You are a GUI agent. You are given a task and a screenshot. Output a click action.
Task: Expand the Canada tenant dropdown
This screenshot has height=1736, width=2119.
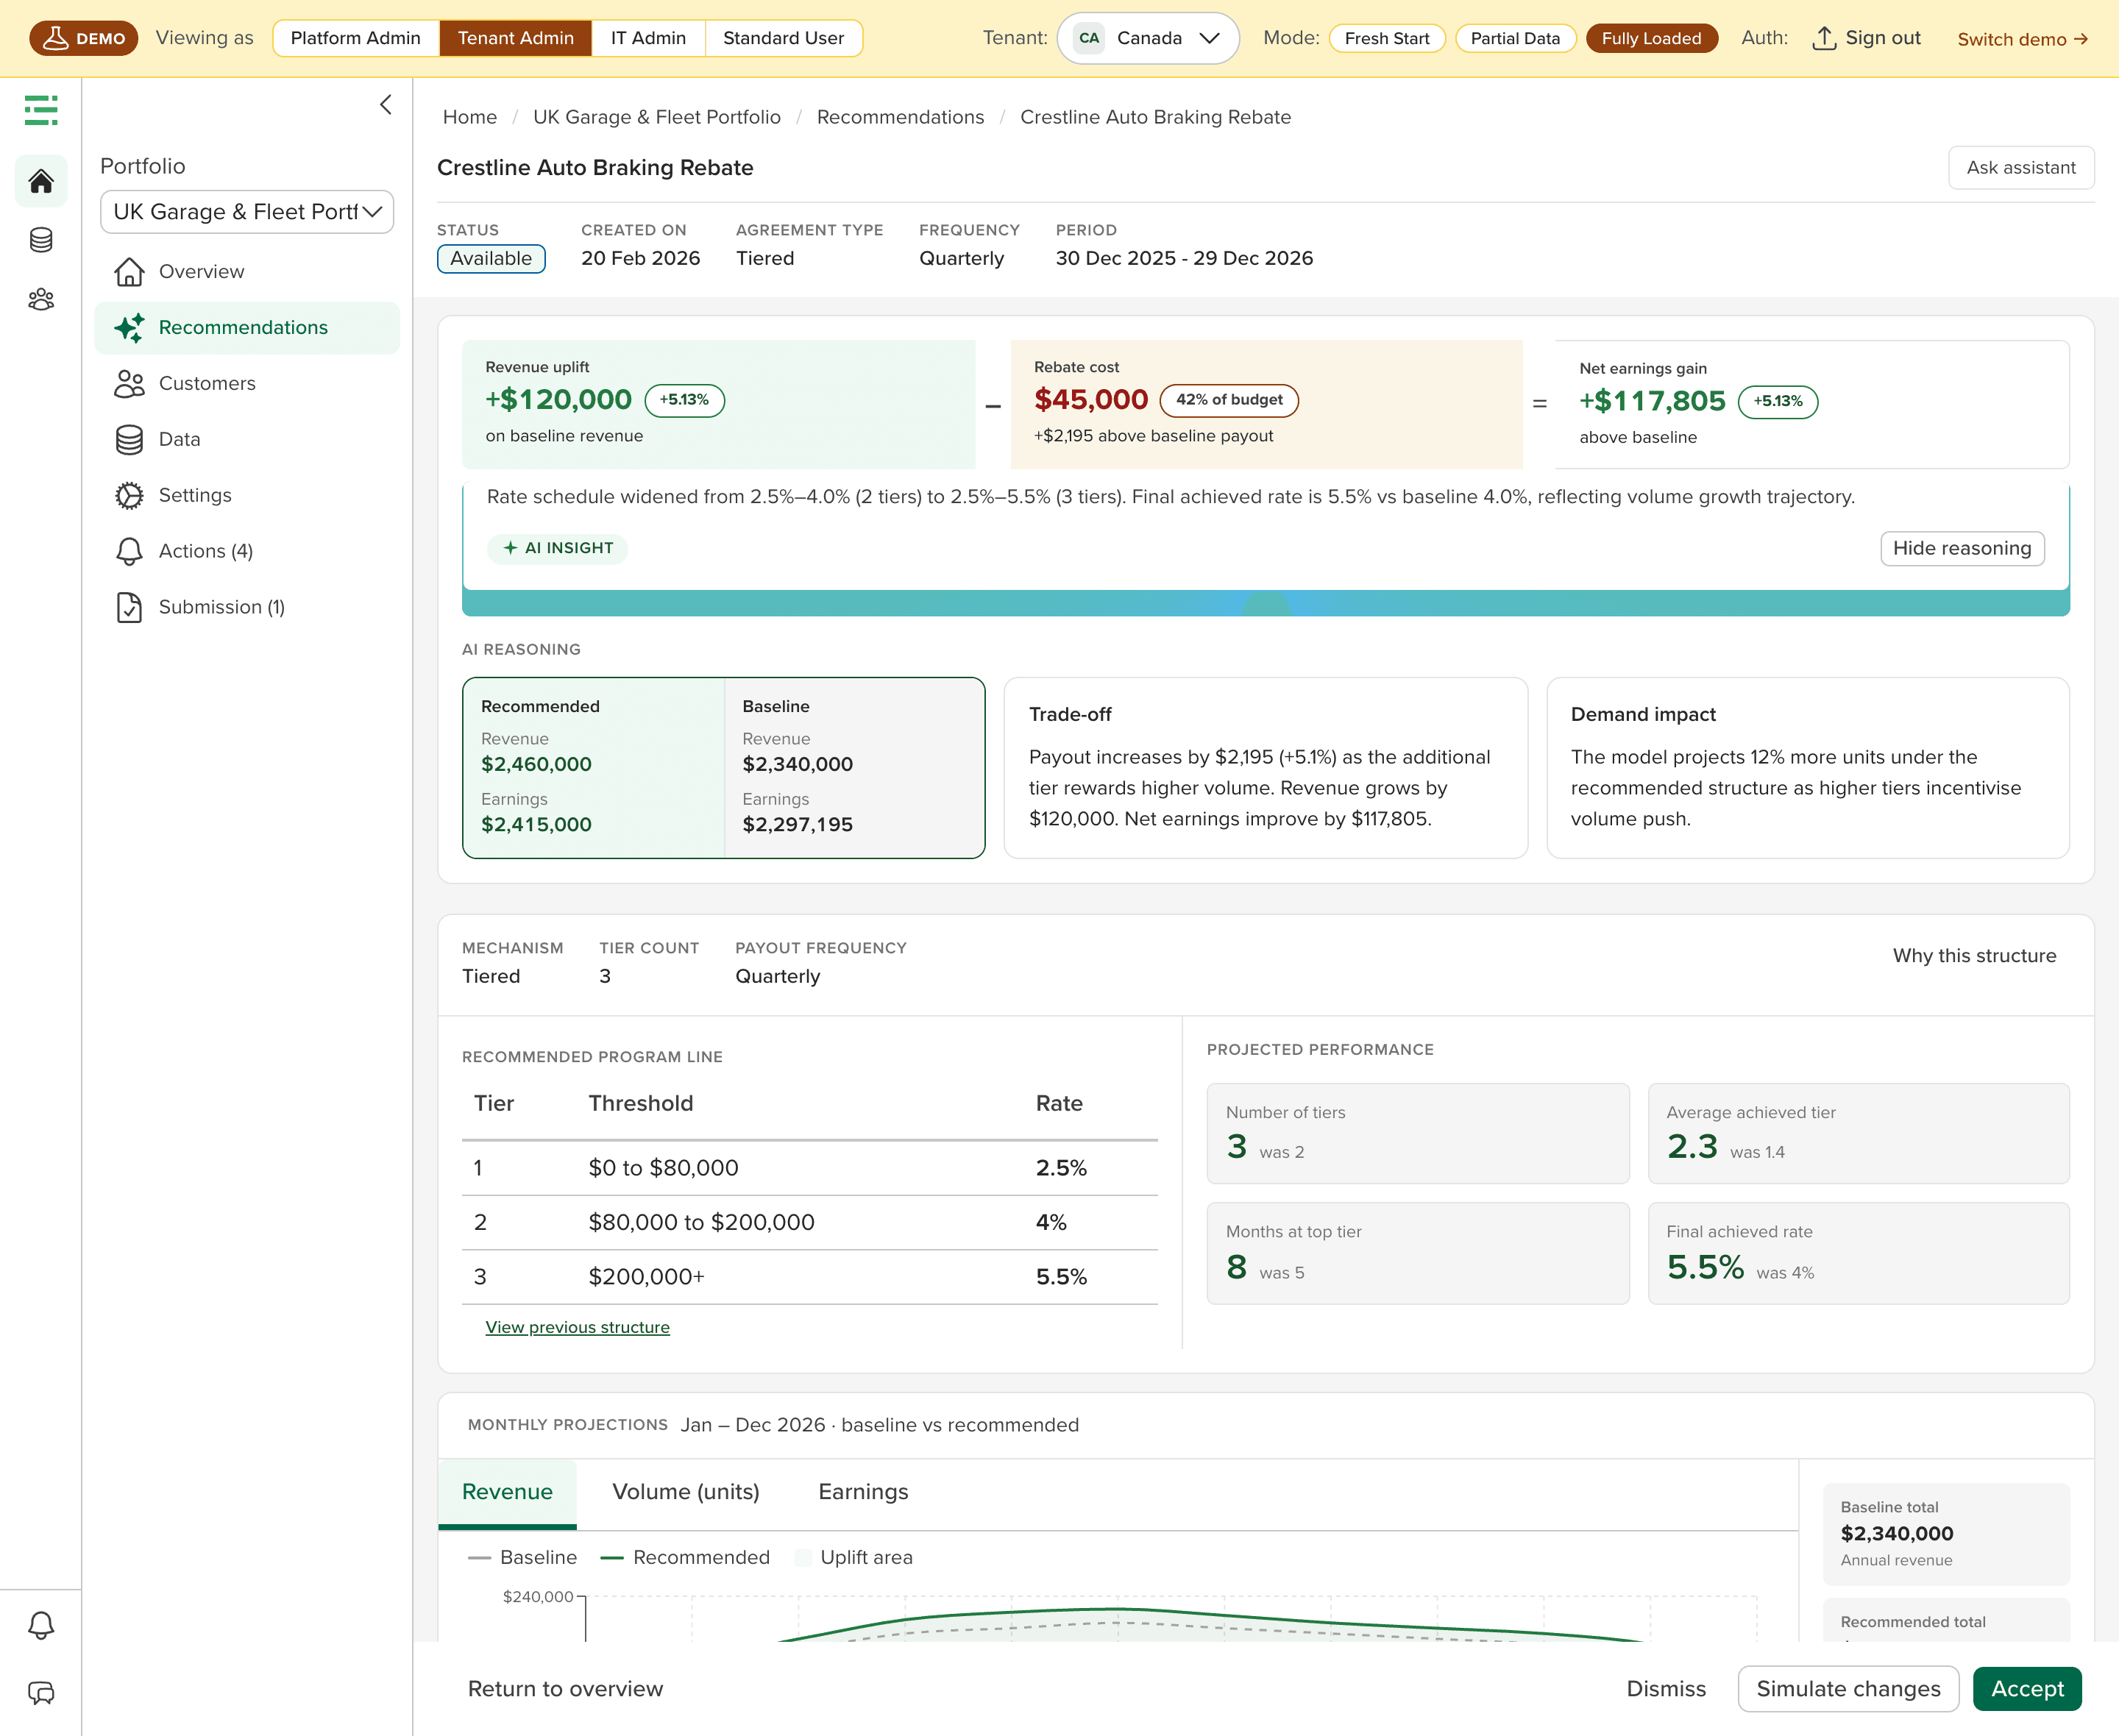[1148, 38]
